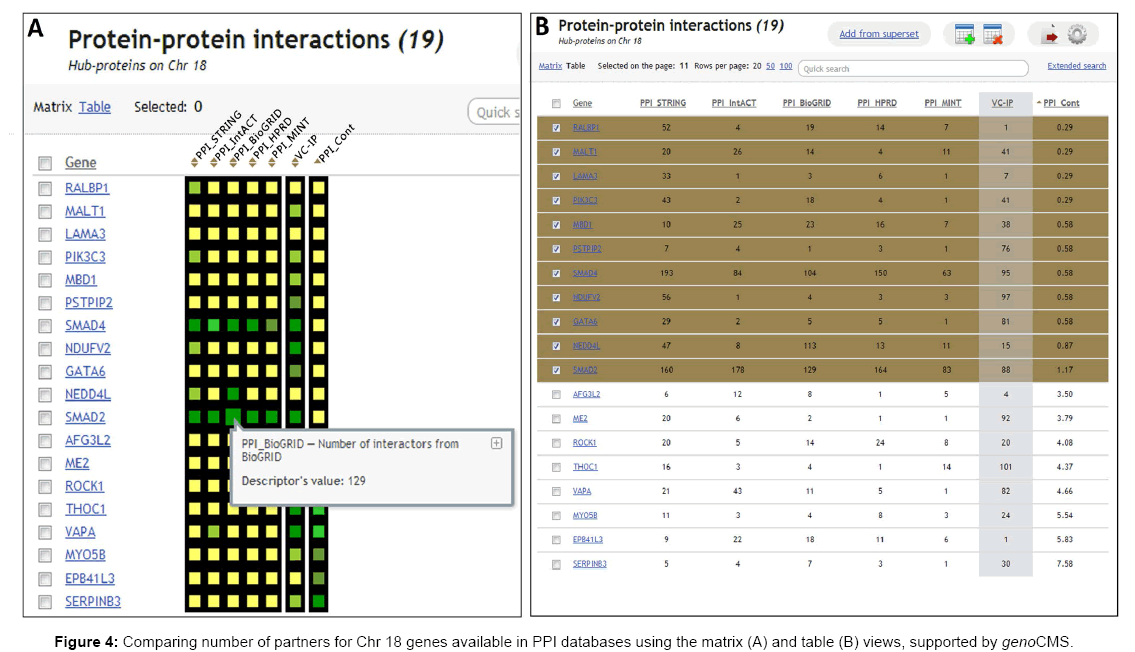This screenshot has height=652, width=1135.
Task: Click the Add from superset link
Action: [x=878, y=34]
